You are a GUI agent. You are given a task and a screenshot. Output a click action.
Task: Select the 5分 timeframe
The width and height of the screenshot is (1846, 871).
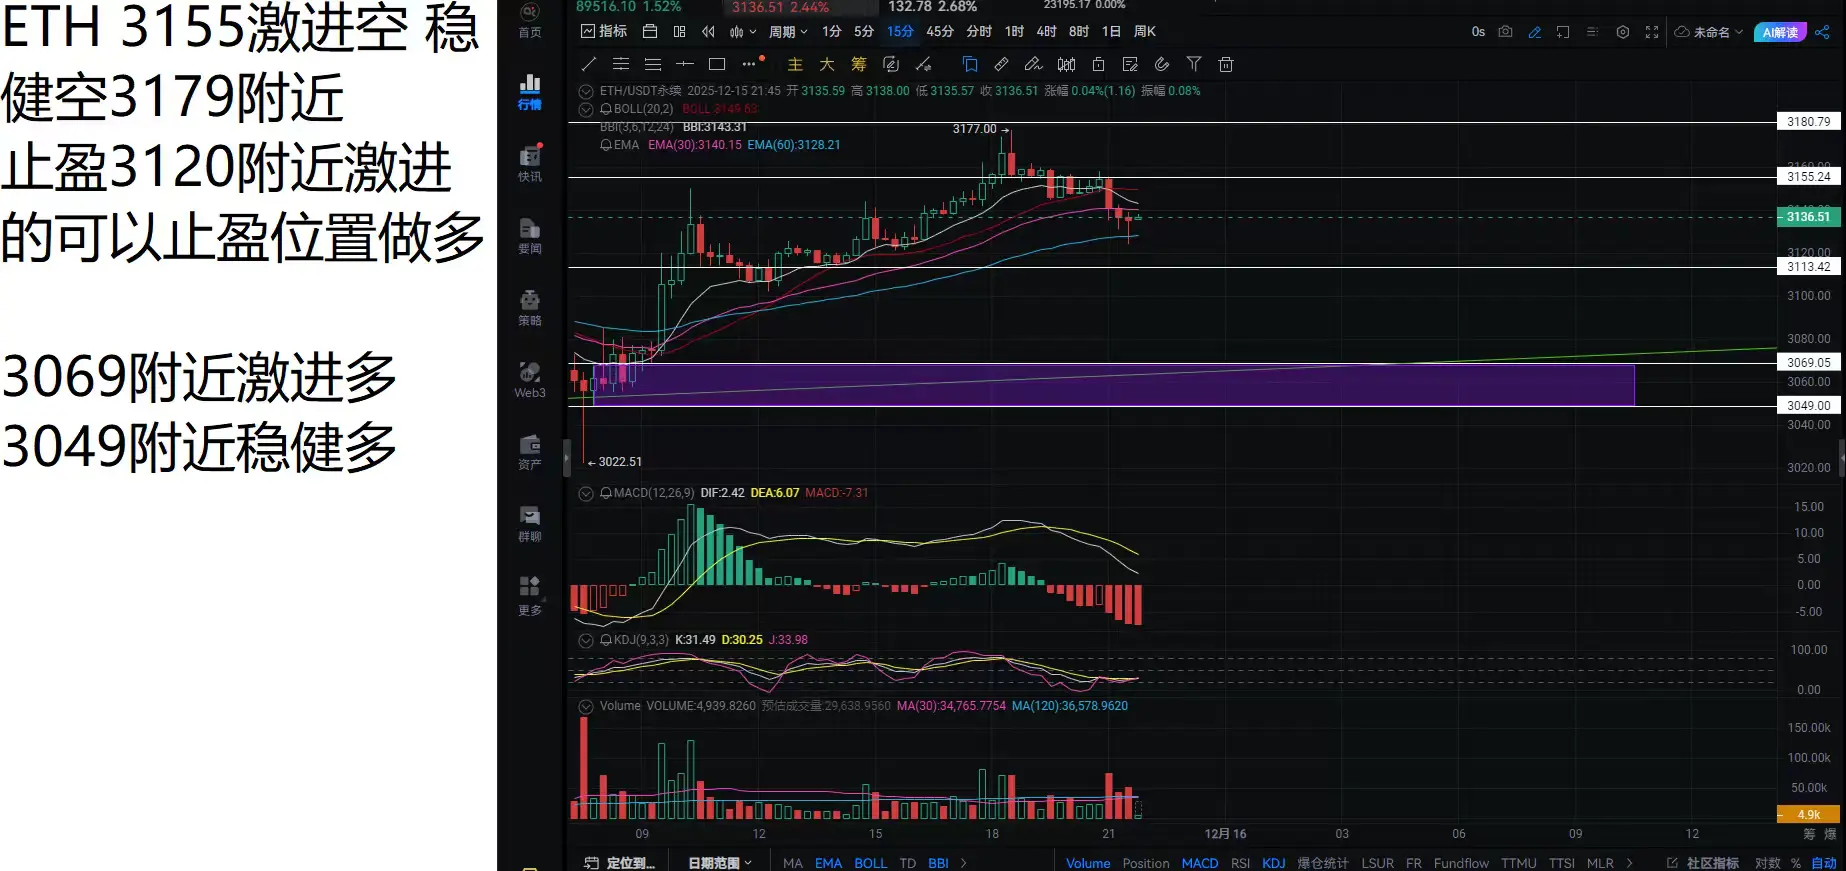click(x=864, y=32)
